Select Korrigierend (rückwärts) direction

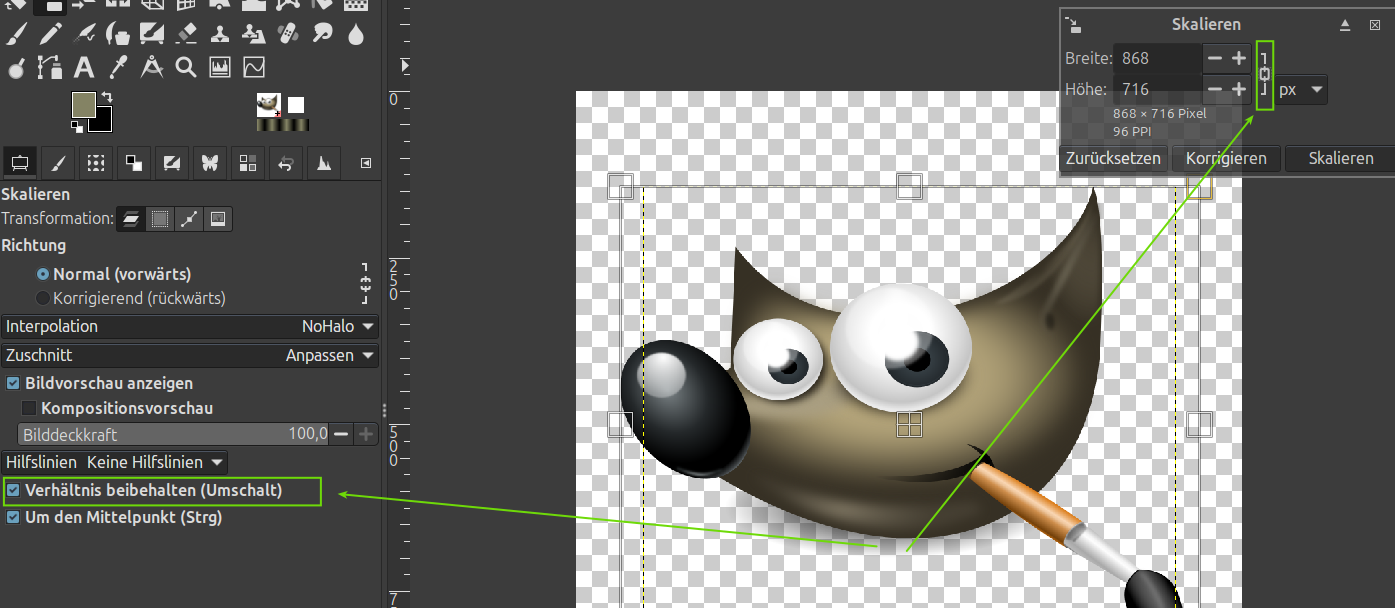point(131,298)
